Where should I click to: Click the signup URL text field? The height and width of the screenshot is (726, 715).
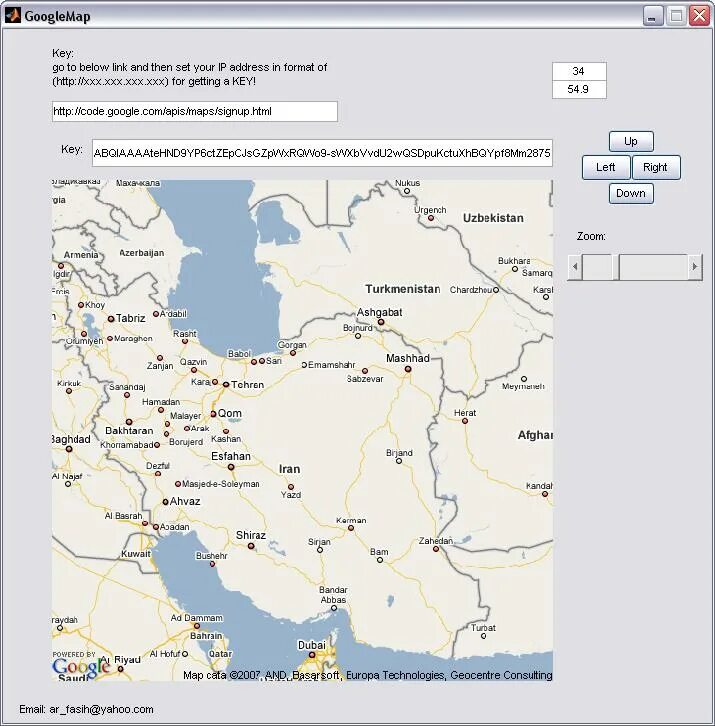point(195,112)
